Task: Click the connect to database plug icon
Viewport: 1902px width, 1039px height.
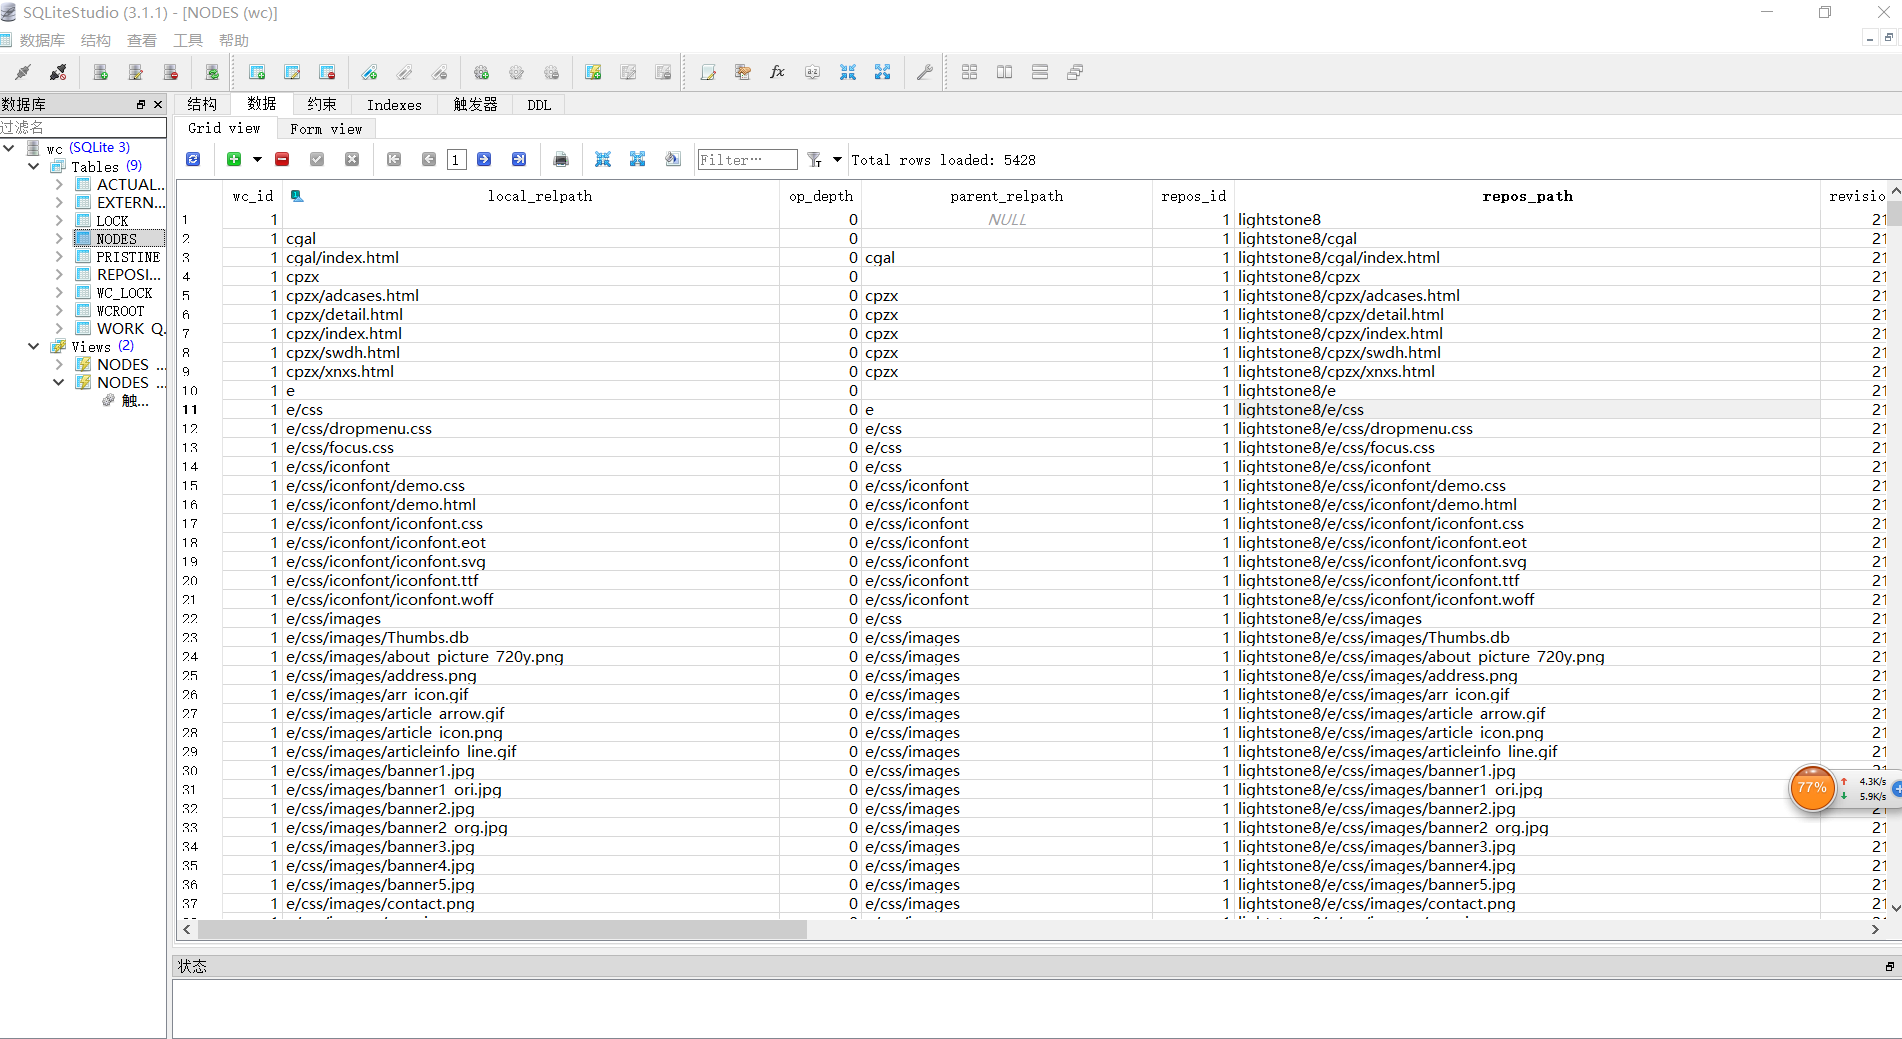Action: click(22, 72)
